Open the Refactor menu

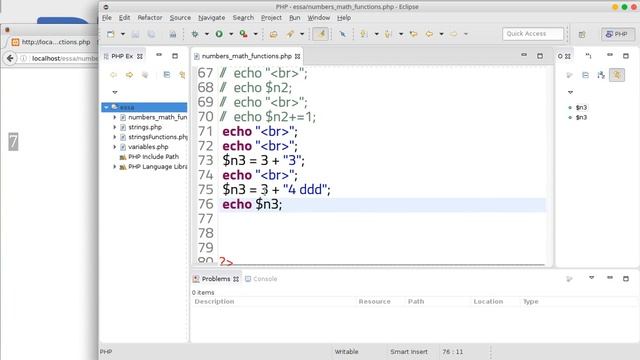[x=150, y=18]
